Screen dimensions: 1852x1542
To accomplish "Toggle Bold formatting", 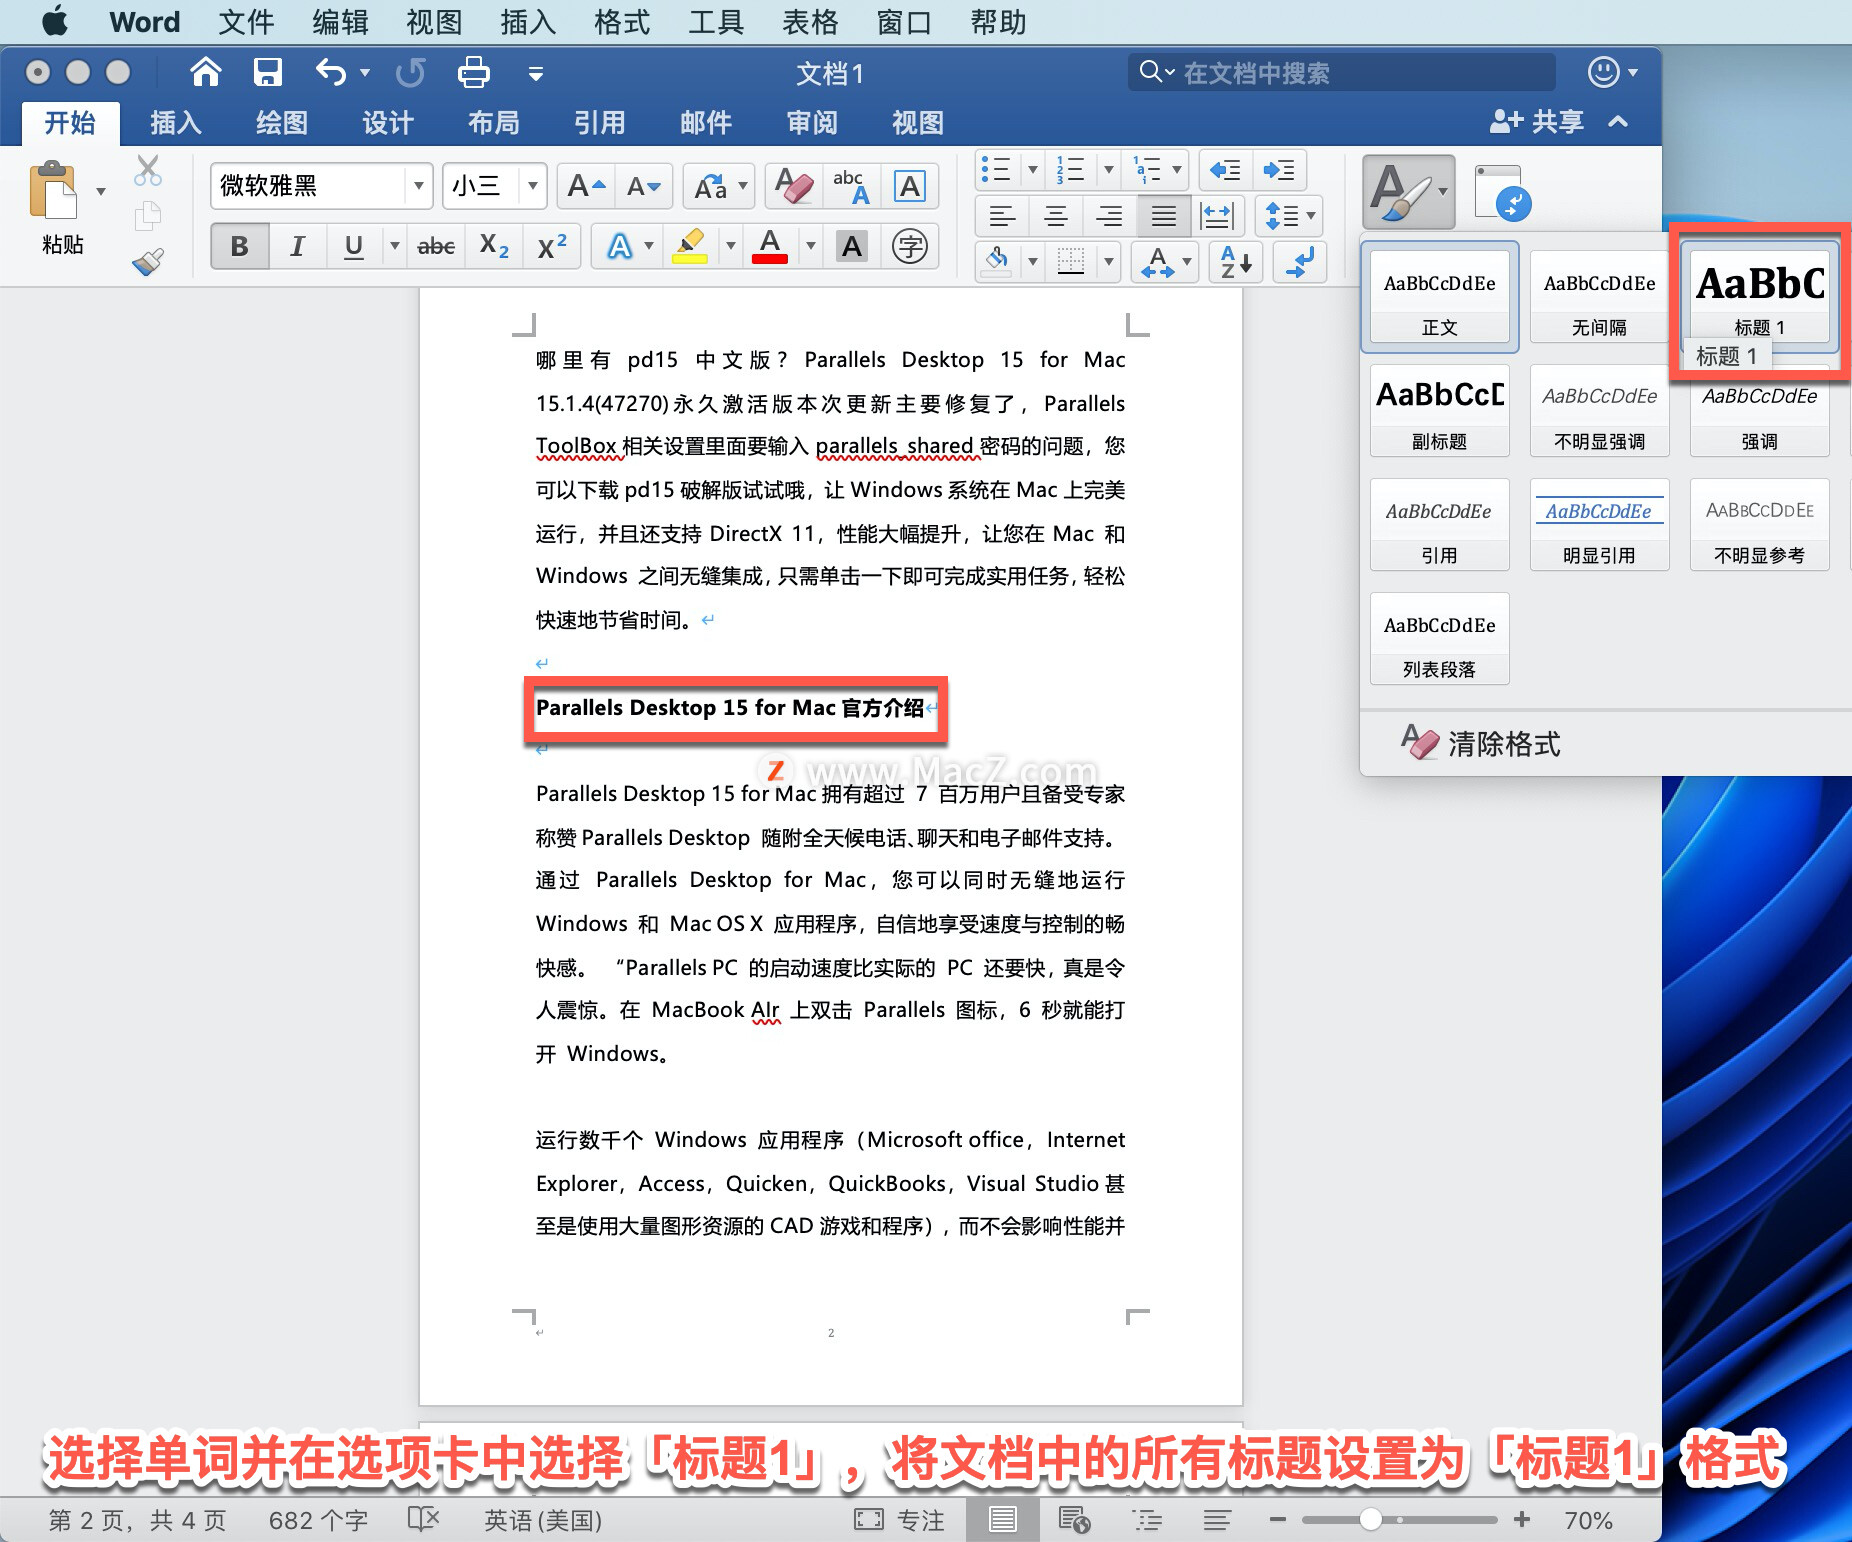I will [239, 246].
